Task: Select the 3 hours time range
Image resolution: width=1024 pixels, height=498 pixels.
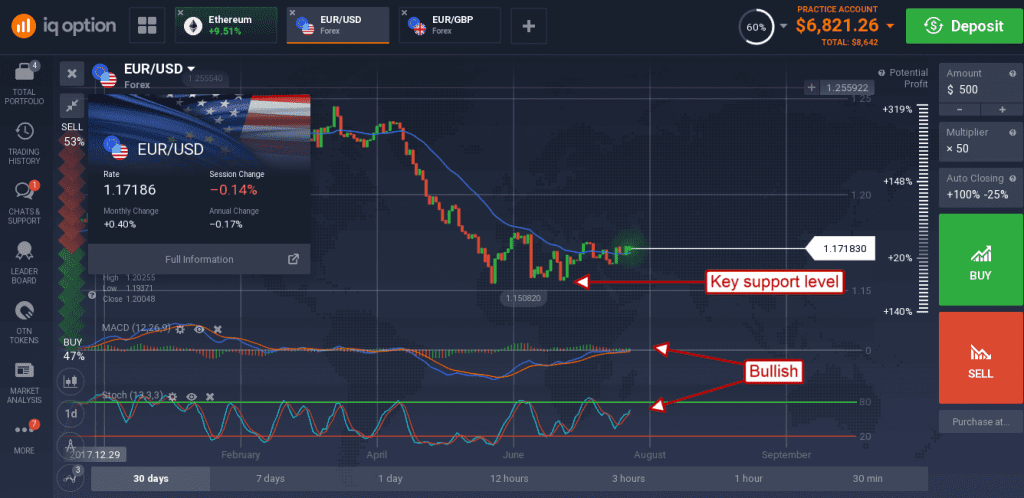Action: point(628,478)
